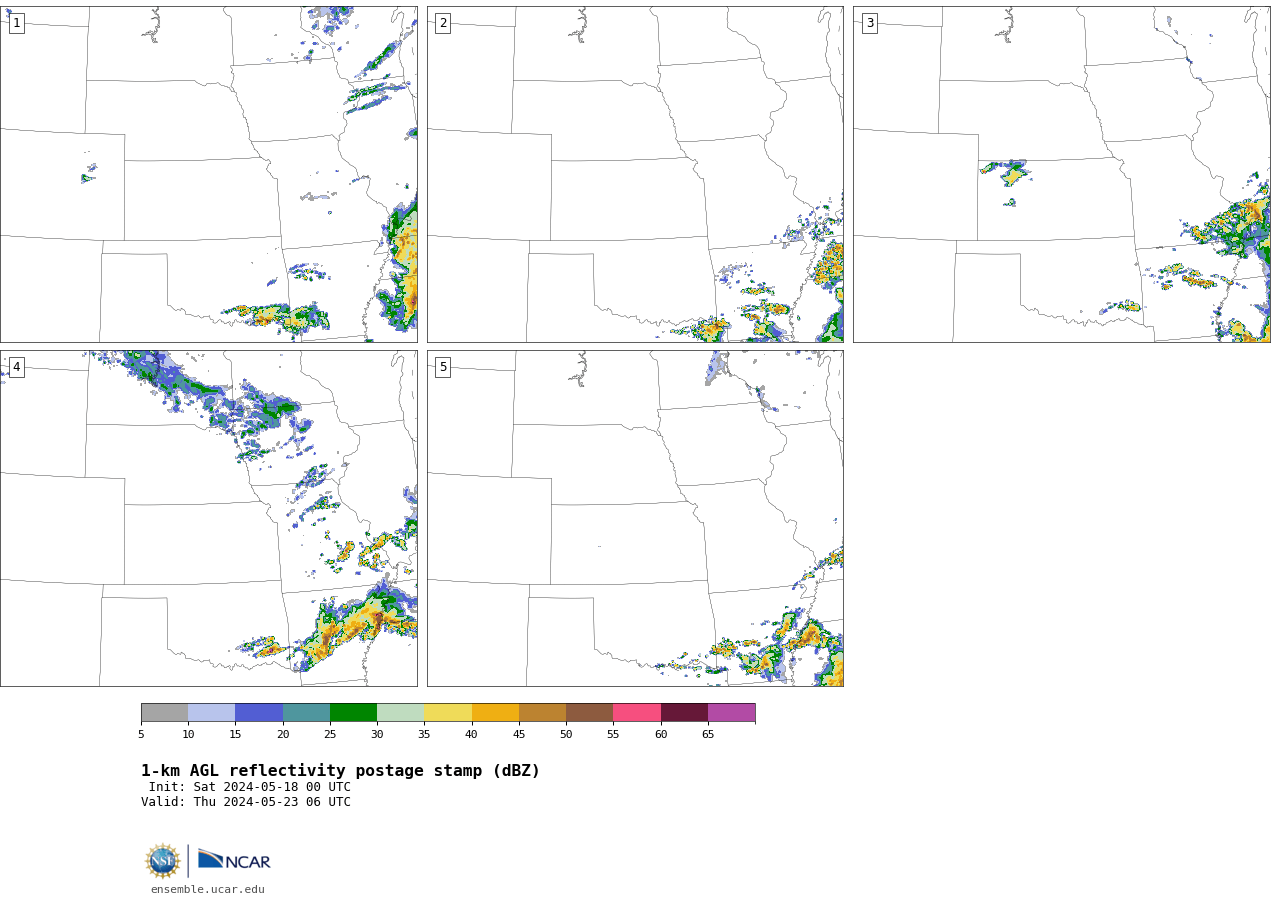Open ensemble member 5 reflectivity map
Screen dimensions: 1280x901
635,518
